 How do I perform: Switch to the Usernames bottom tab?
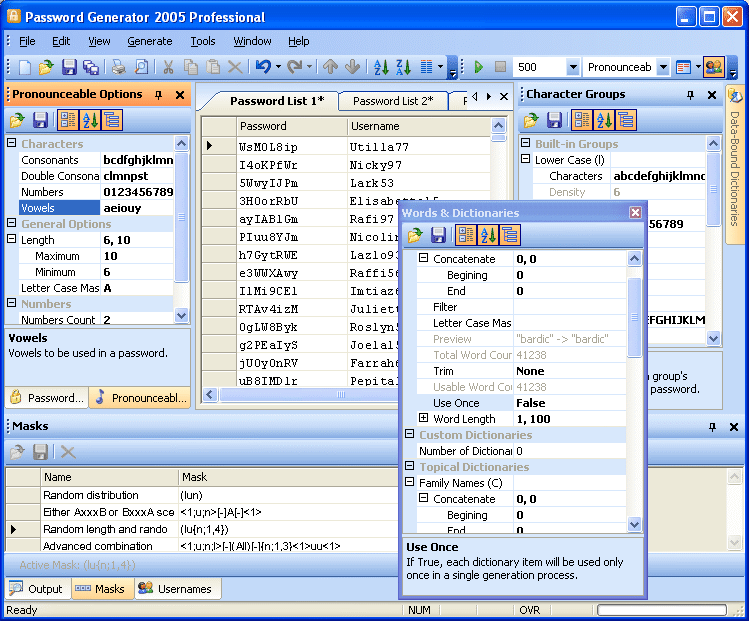pyautogui.click(x=178, y=589)
